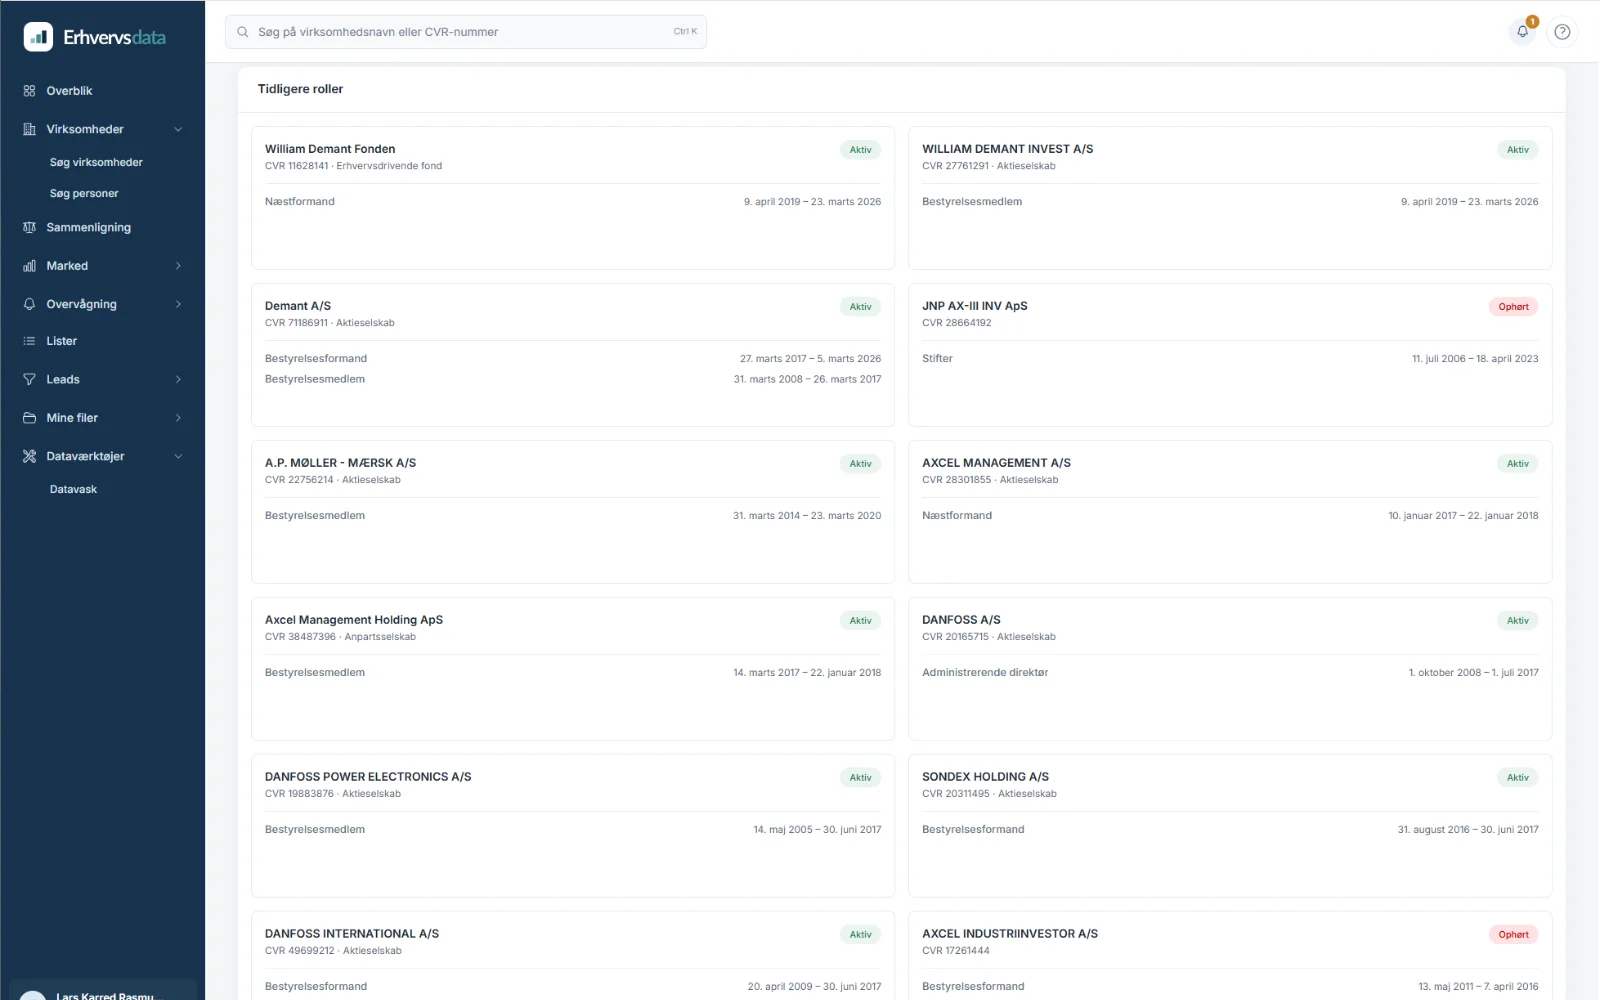This screenshot has height=1000, width=1600.
Task: Open A.P. MØLLER - MÆRSK A/S link
Action: click(340, 463)
